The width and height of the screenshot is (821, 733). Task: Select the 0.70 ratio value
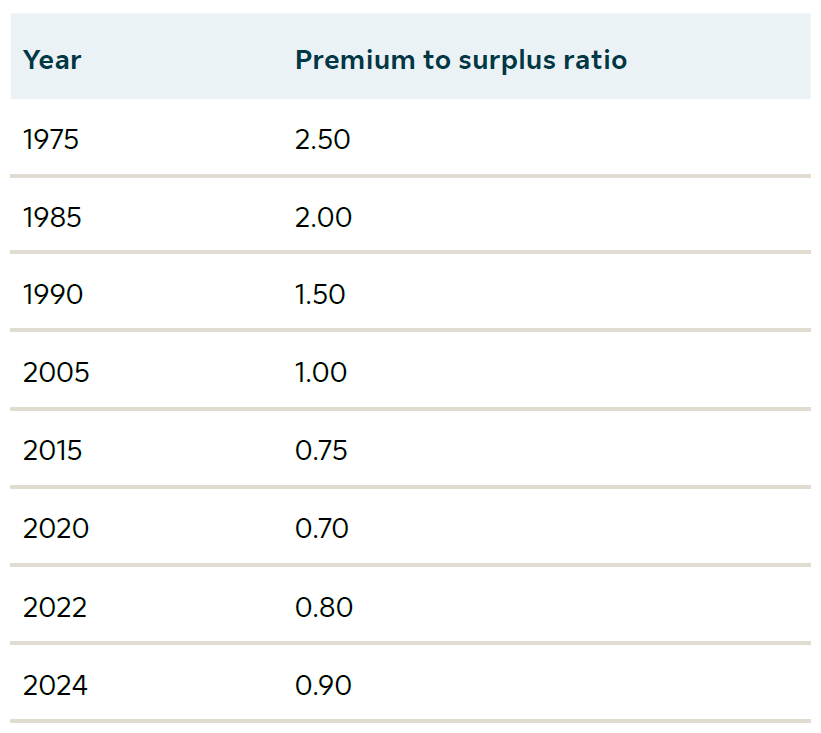coord(322,529)
